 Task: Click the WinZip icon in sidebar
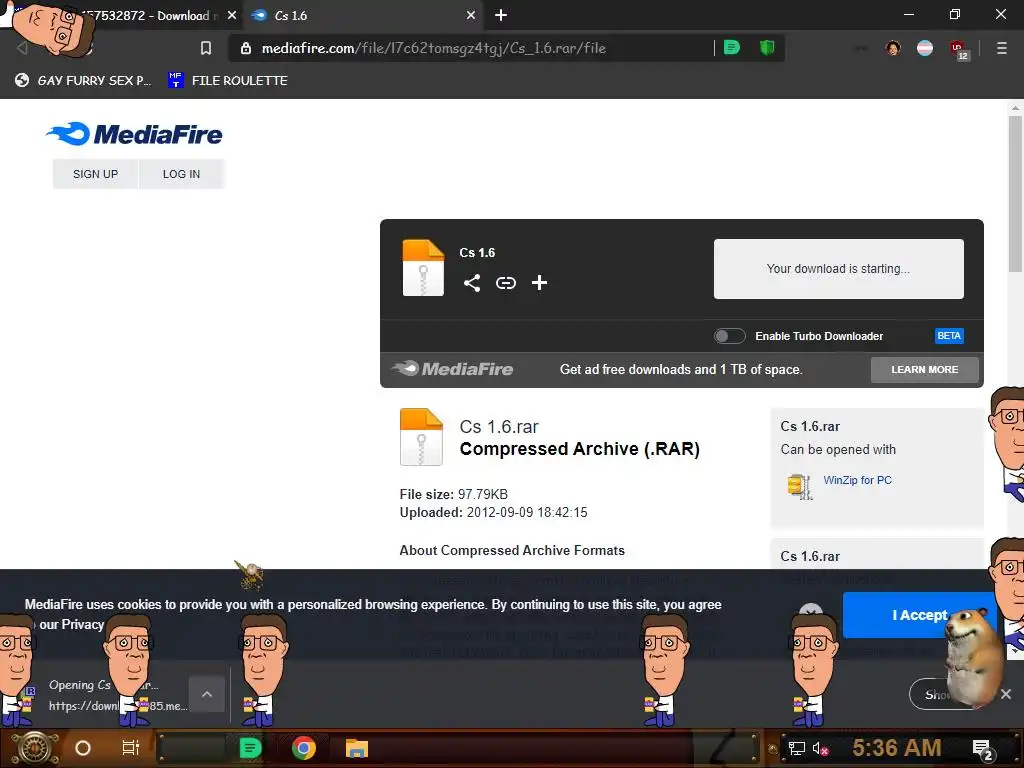coord(799,487)
